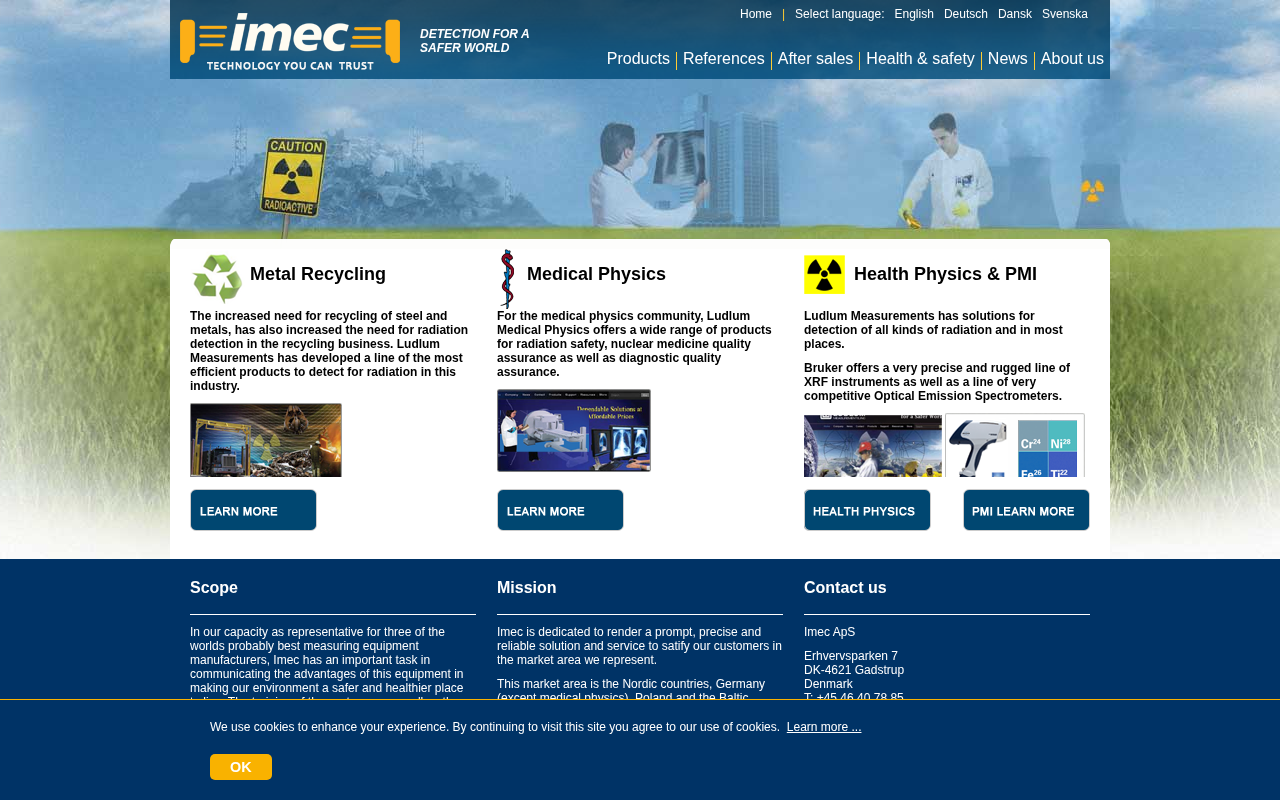Click the 'Detection for a safer world' tagline
1280x800 pixels.
click(x=475, y=41)
